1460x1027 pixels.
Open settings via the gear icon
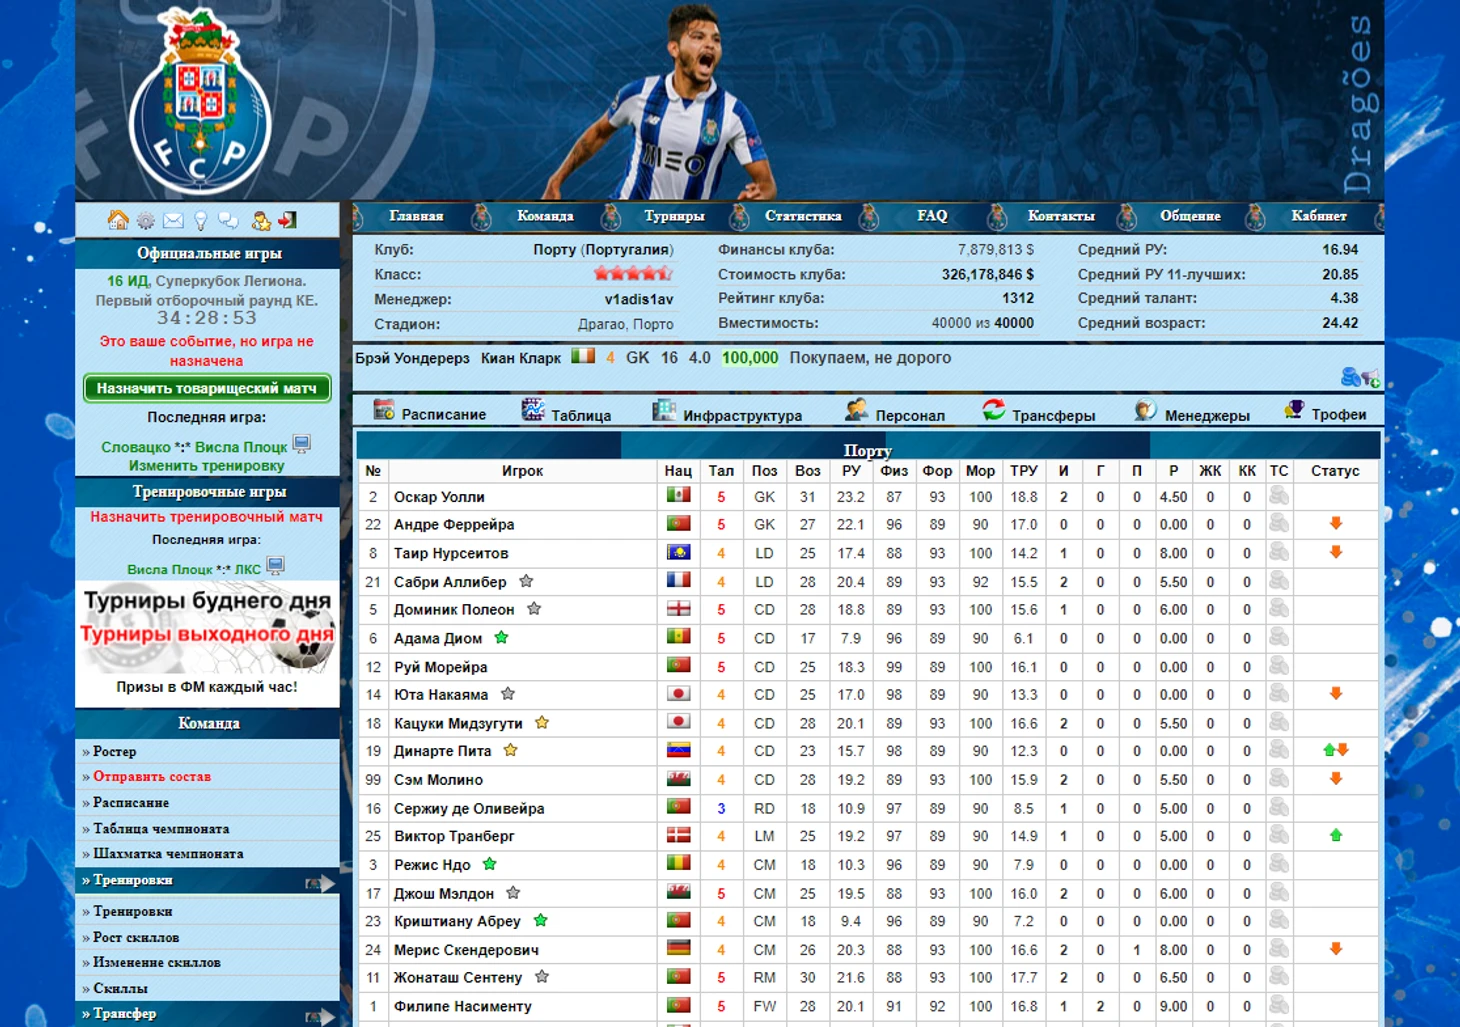[x=146, y=221]
